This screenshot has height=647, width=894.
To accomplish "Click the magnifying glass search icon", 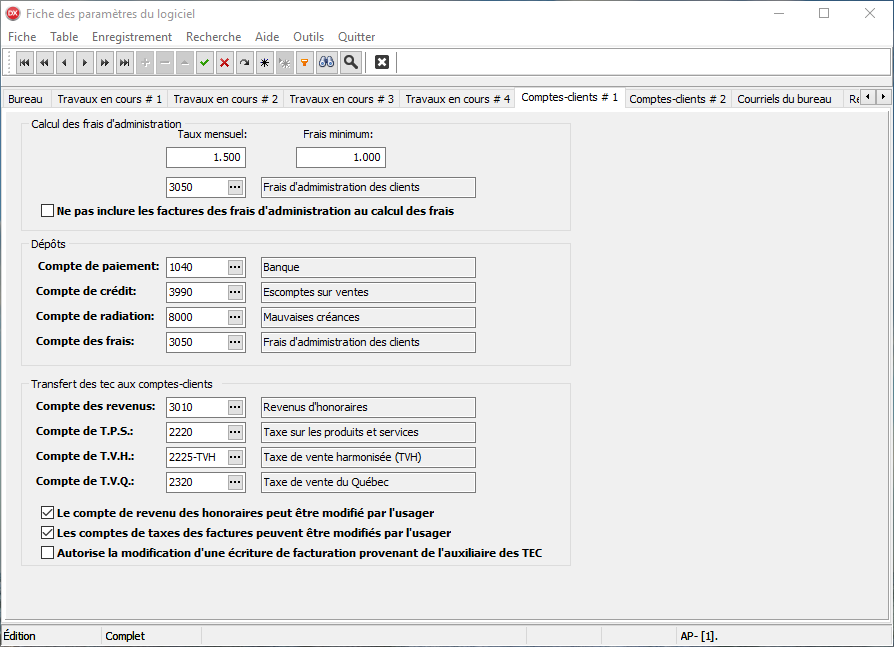I will pyautogui.click(x=351, y=63).
